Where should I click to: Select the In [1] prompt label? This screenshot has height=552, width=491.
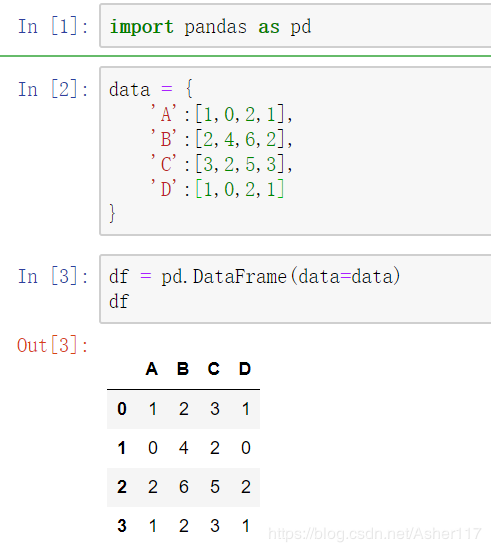[53, 26]
